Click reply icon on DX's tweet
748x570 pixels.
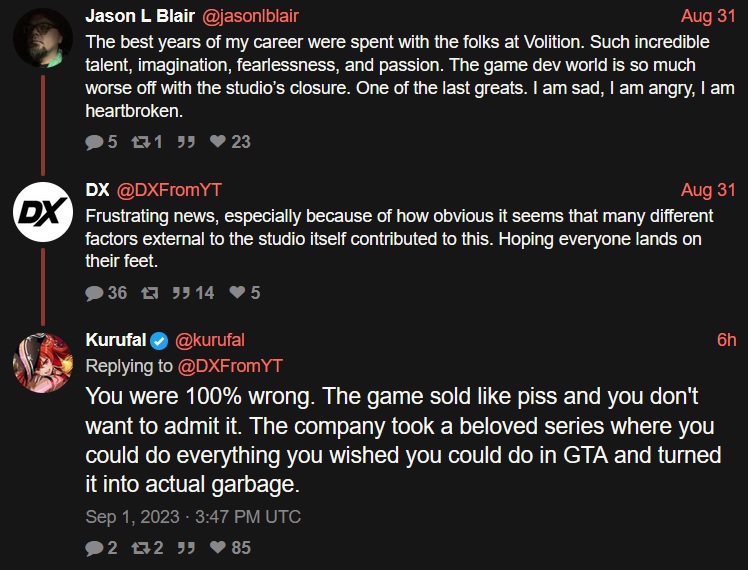click(x=95, y=293)
